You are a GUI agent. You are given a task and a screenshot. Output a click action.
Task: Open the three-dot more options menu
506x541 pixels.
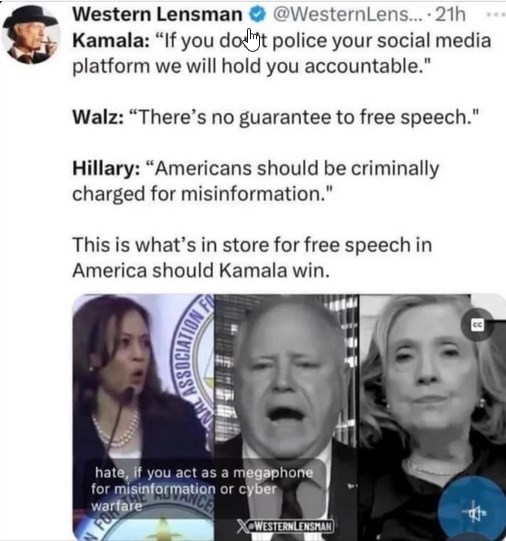click(x=494, y=14)
